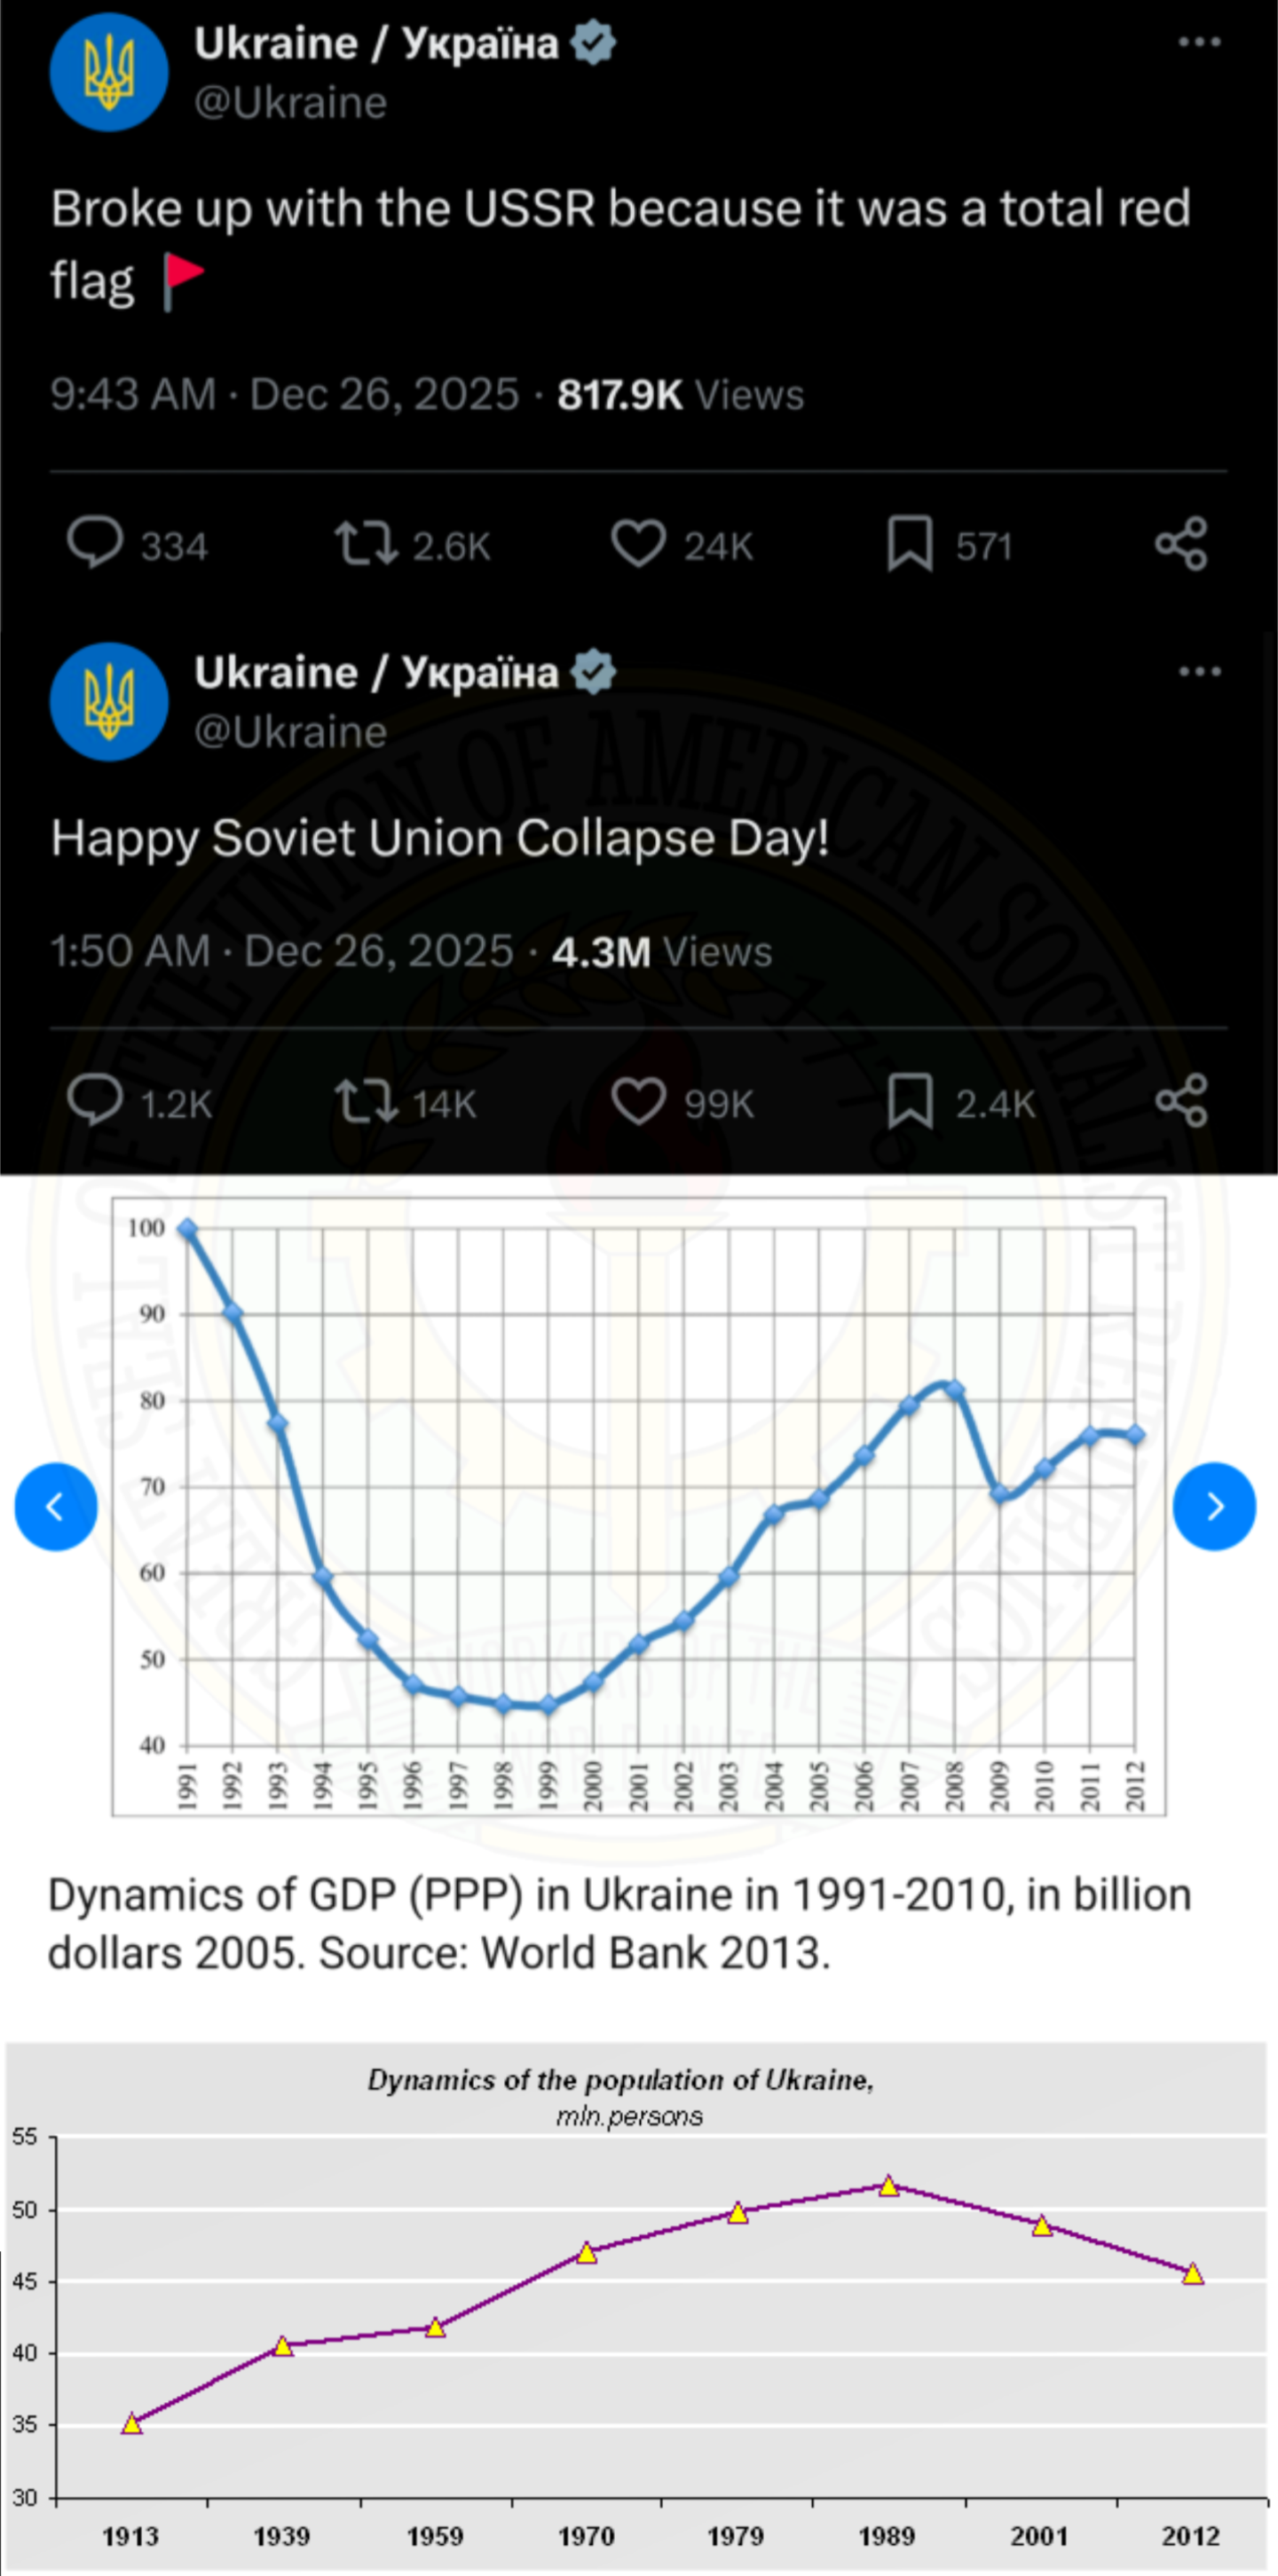The width and height of the screenshot is (1278, 2576).
Task: Open more options on the red flag tweet
Action: coord(1199,42)
